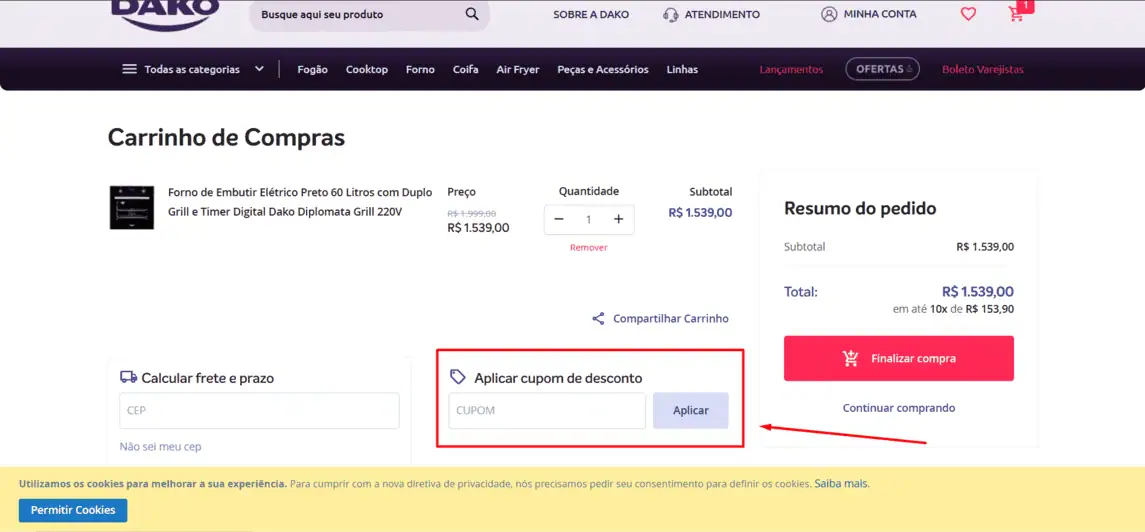Click the search magnifier icon
The width and height of the screenshot is (1145, 532).
[x=472, y=14]
